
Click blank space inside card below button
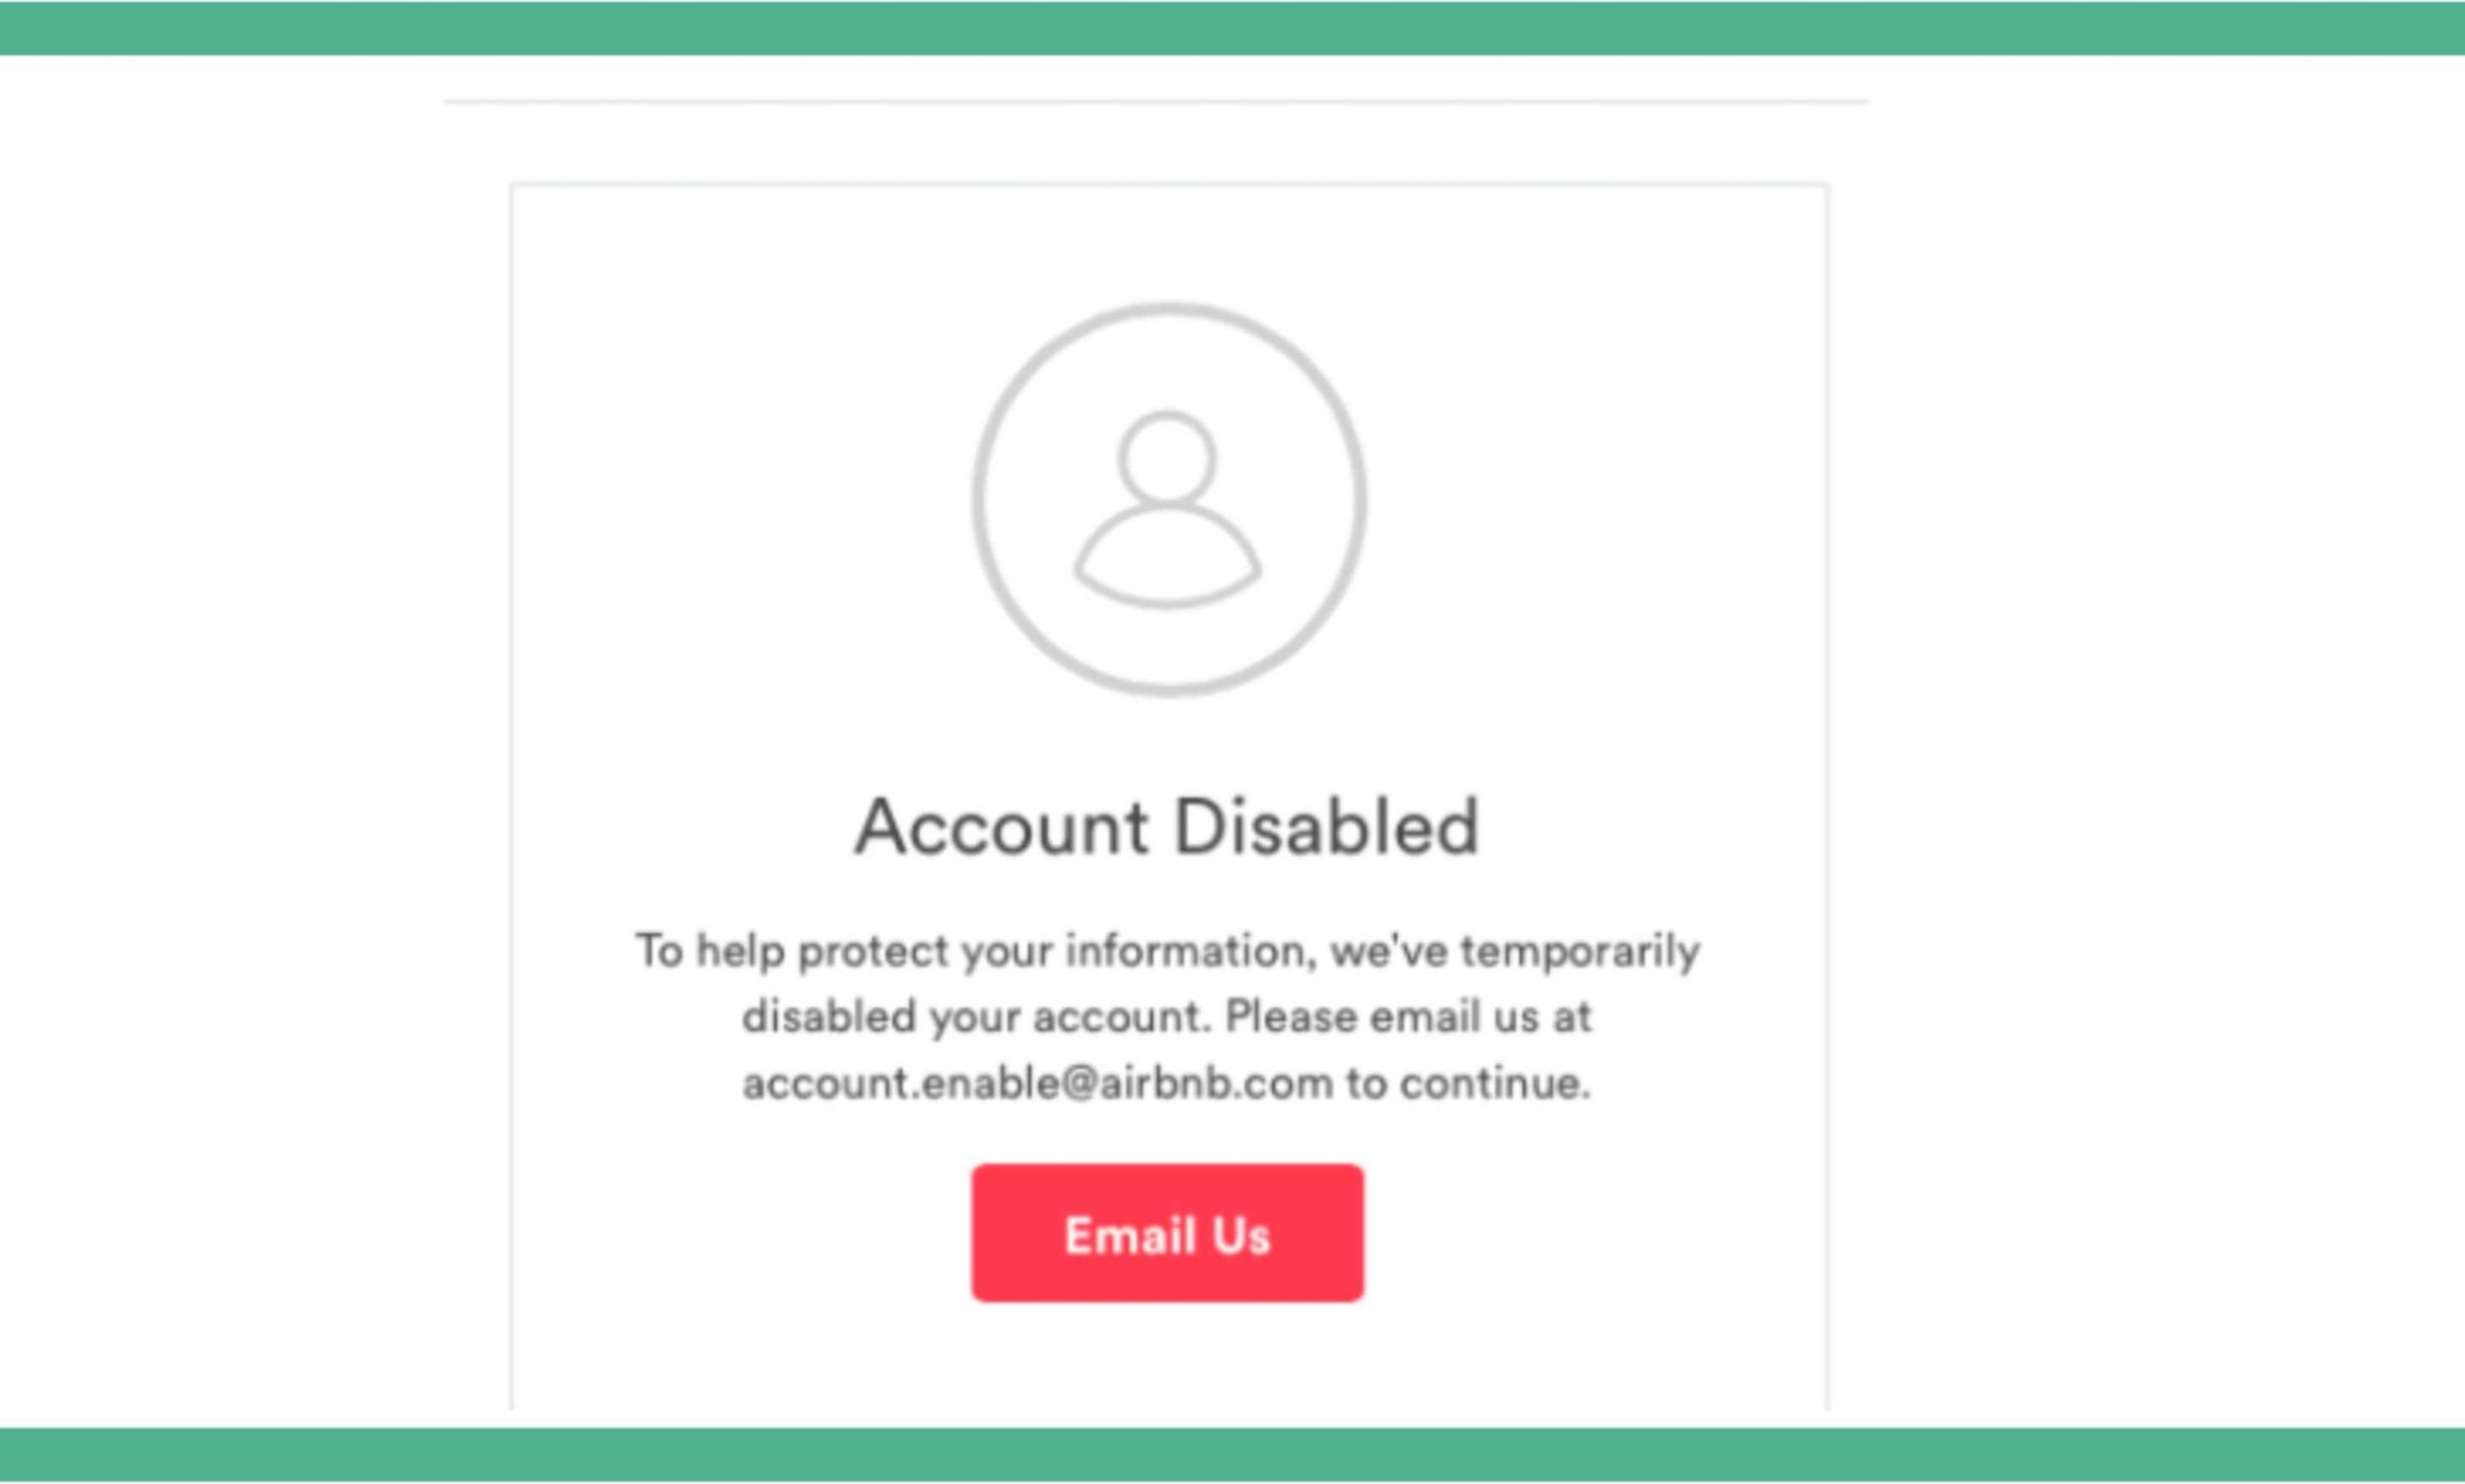tap(1168, 1360)
